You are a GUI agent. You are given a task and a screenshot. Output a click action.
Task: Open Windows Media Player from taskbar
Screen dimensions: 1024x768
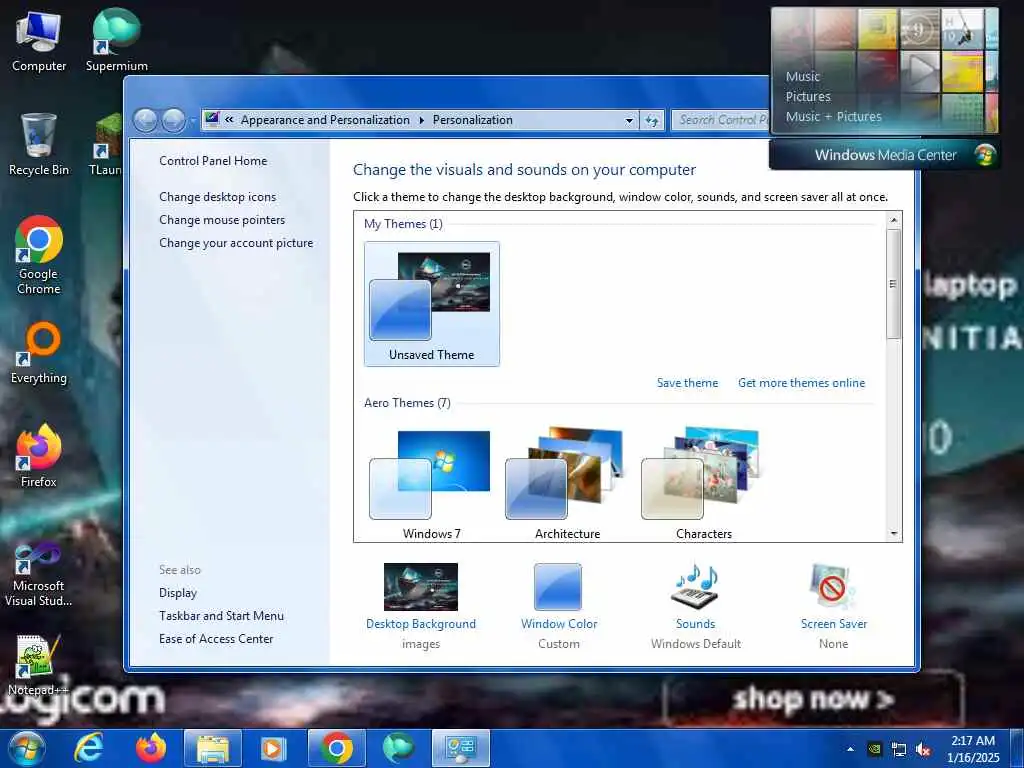(x=274, y=748)
